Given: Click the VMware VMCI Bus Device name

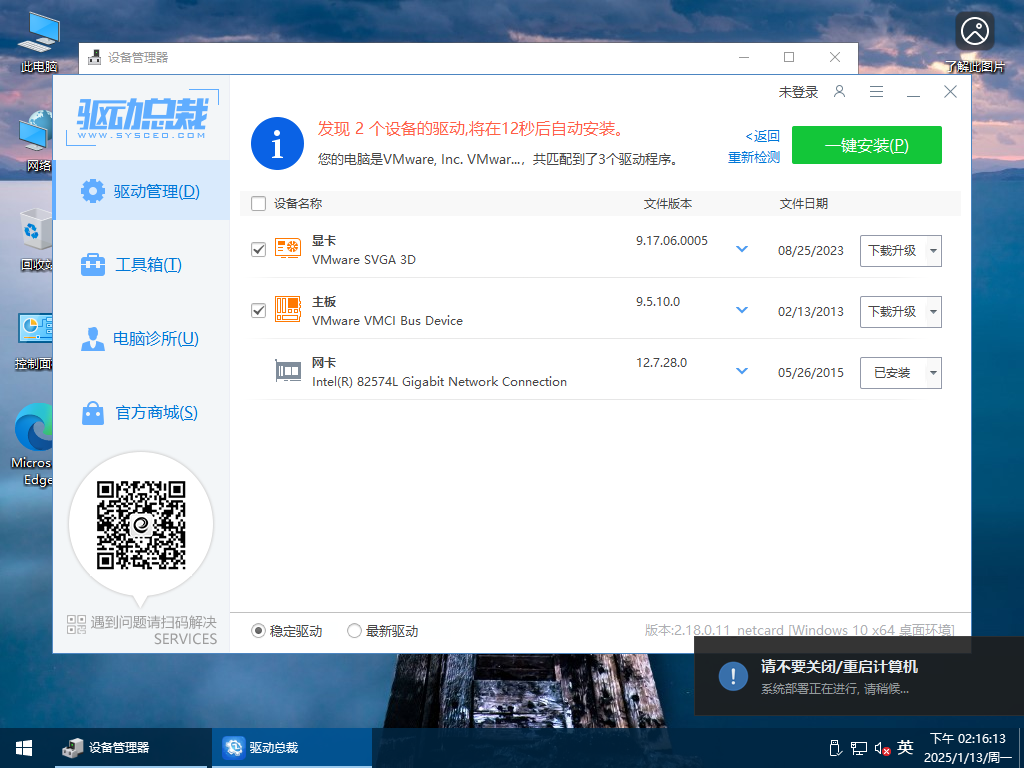Looking at the screenshot, I should (387, 321).
